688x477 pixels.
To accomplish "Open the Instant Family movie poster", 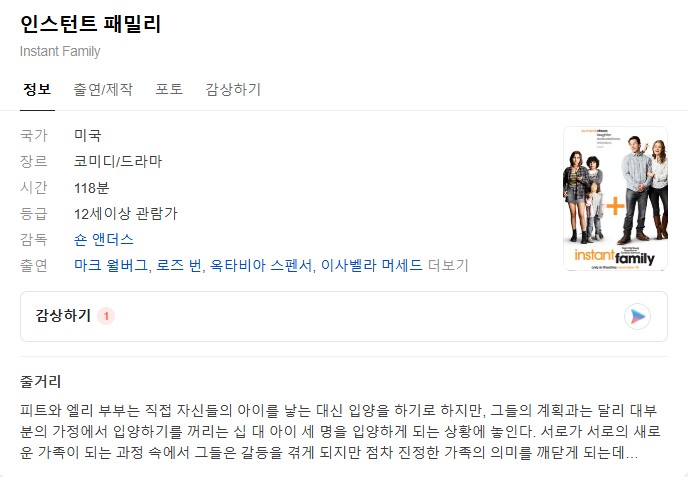I will click(615, 198).
